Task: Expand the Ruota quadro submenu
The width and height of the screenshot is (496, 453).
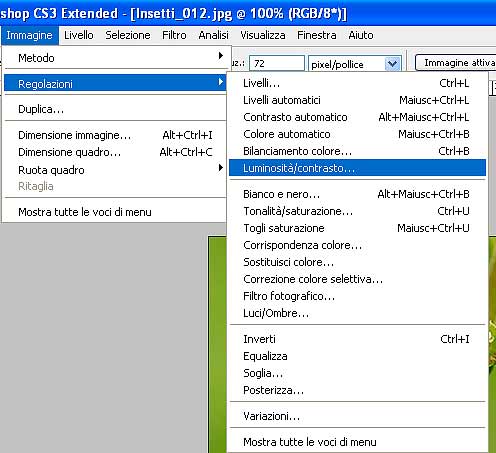Action: tap(115, 170)
